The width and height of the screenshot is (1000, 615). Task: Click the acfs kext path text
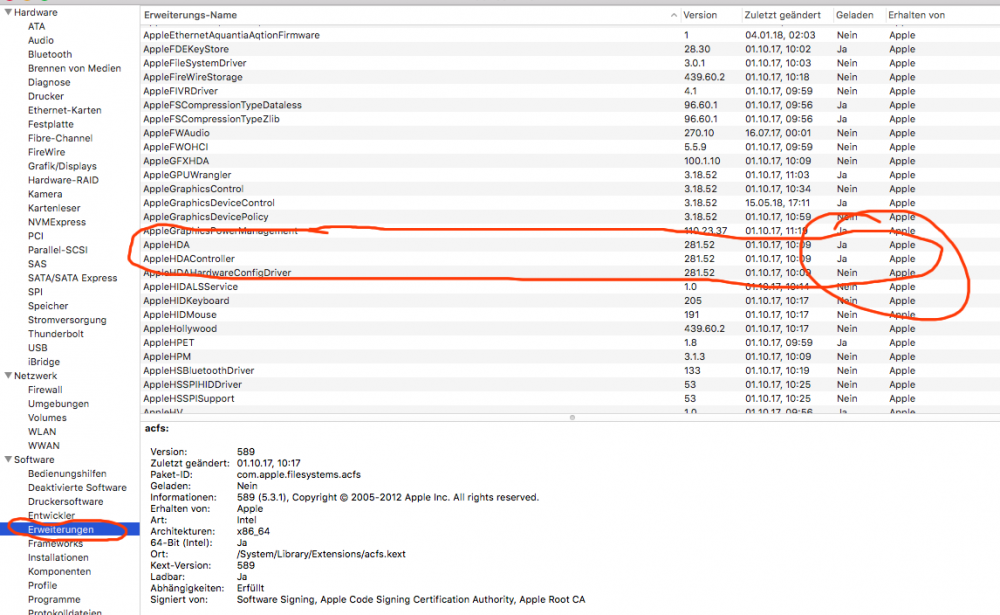click(321, 554)
